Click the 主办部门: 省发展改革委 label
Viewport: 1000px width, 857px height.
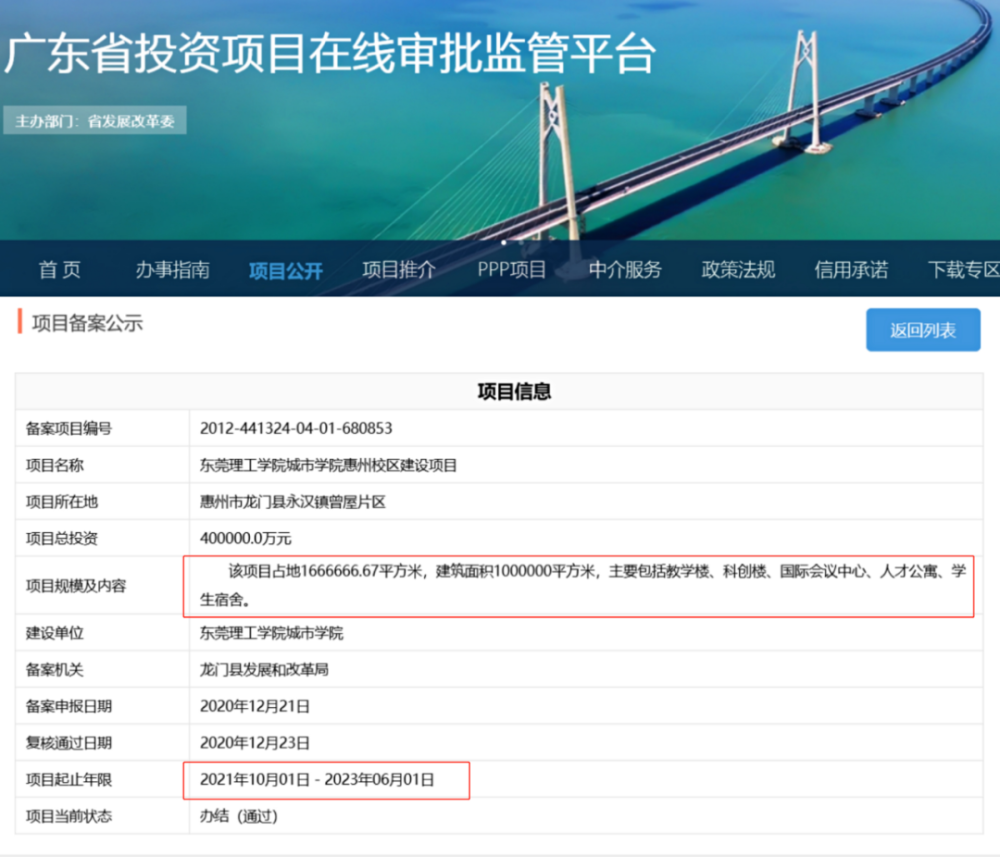coord(95,121)
